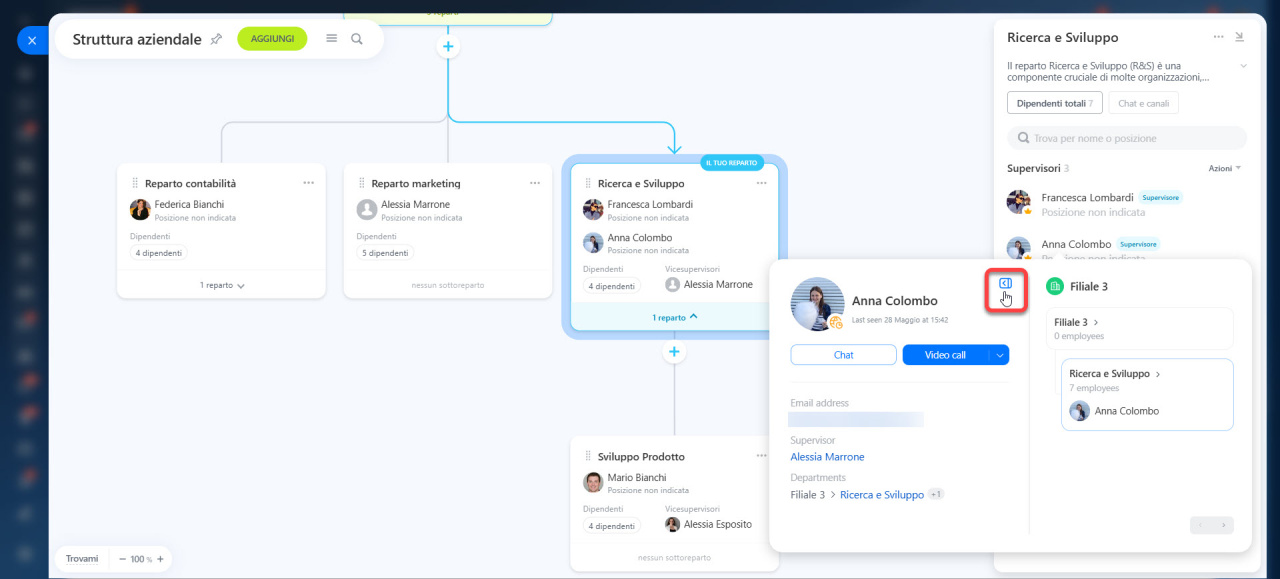Screen dimensions: 1280x579
Task: Select Anna Colombo in Ricerca e Sviluppo card
Action: tap(640, 238)
